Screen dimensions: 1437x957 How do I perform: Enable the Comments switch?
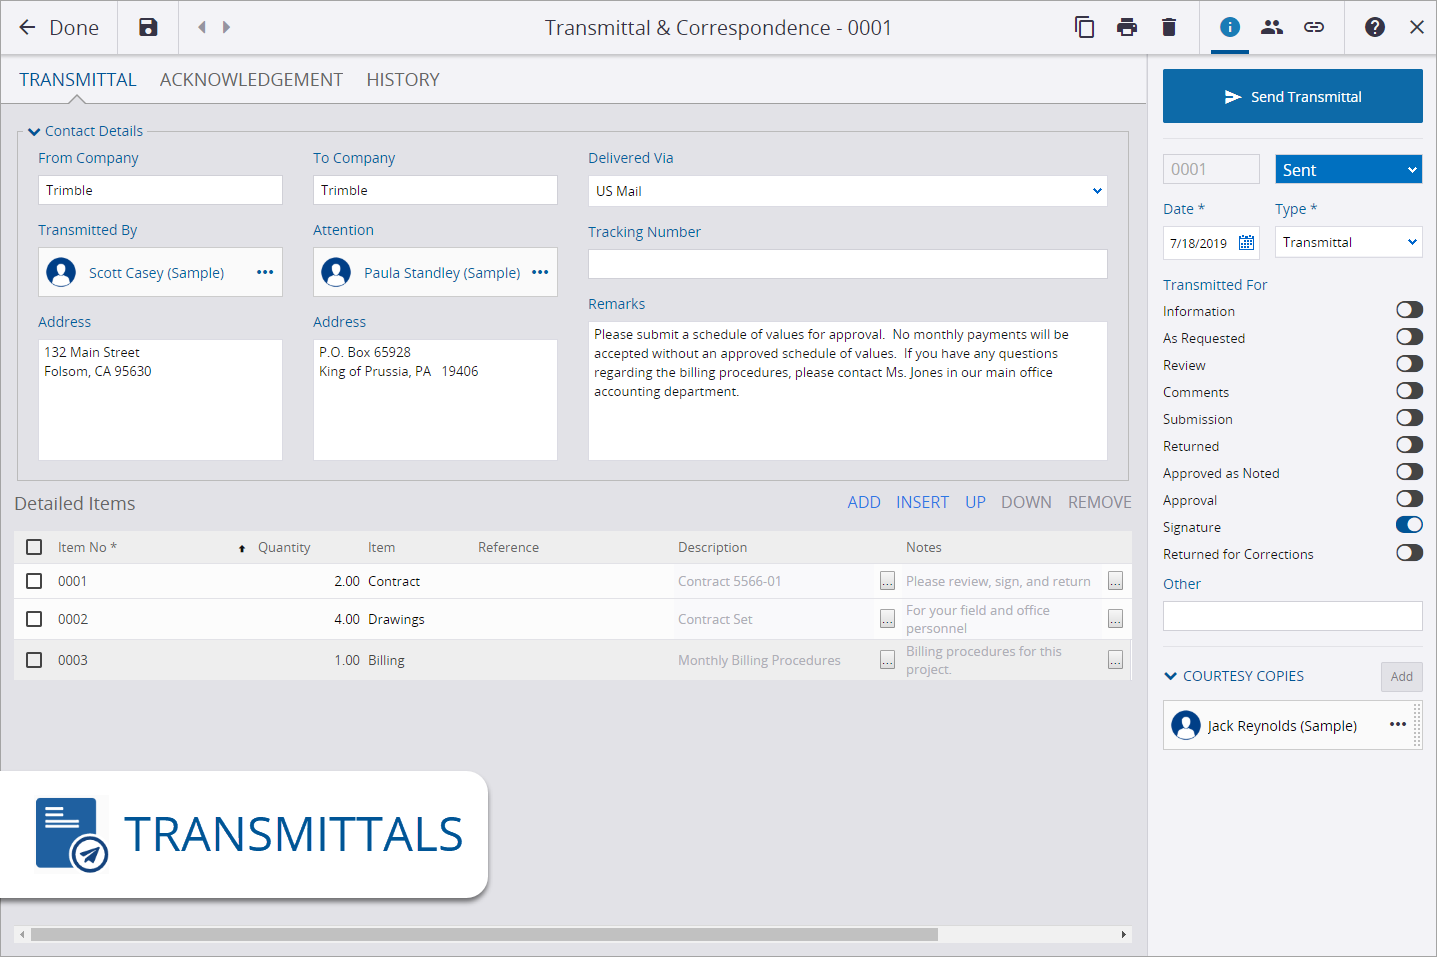[1410, 391]
